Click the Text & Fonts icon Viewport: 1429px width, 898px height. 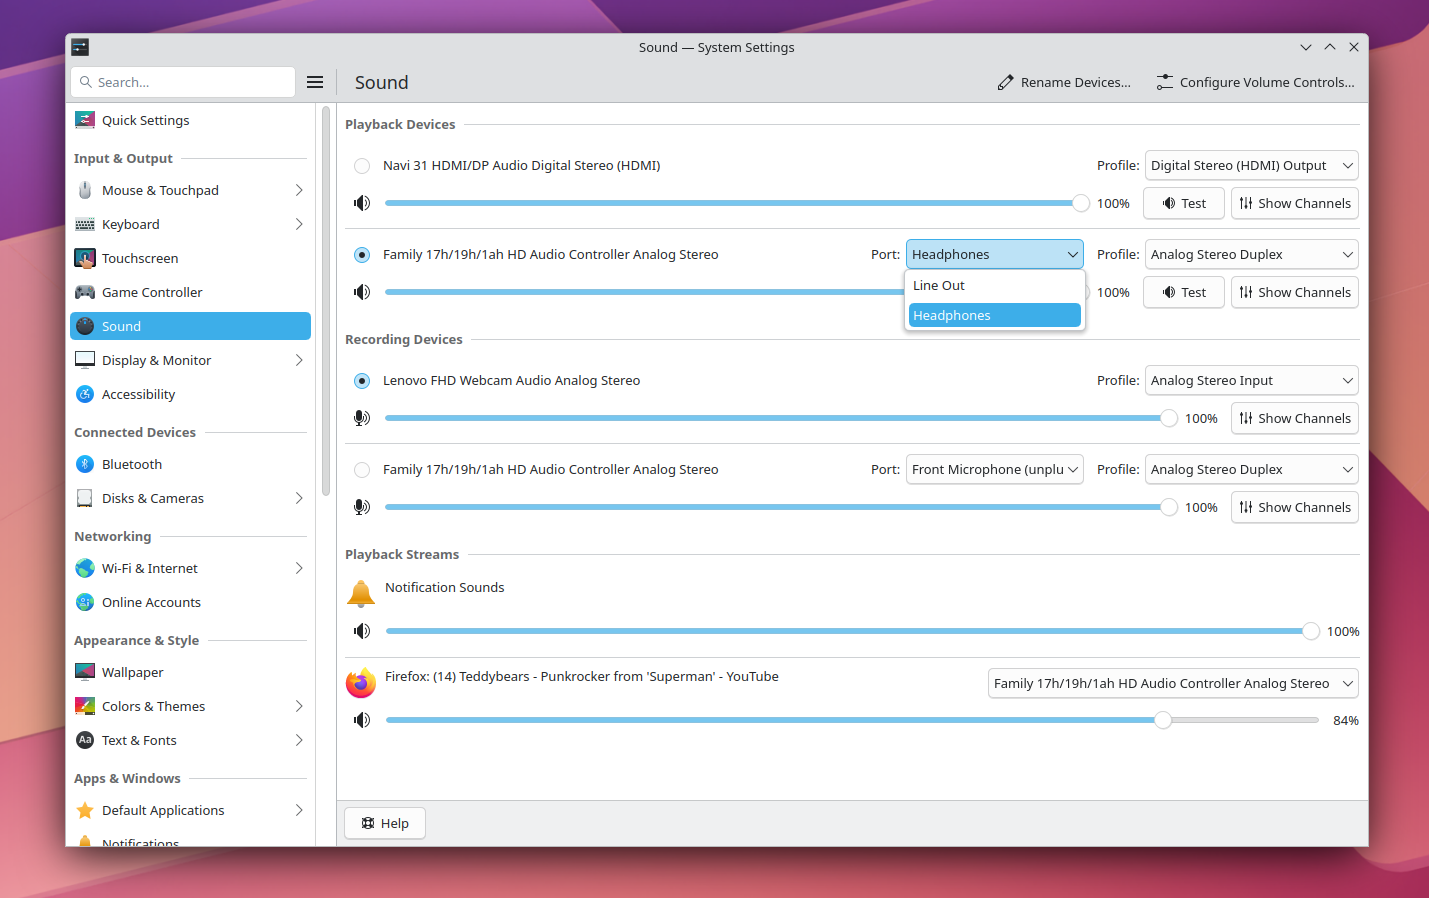point(85,740)
